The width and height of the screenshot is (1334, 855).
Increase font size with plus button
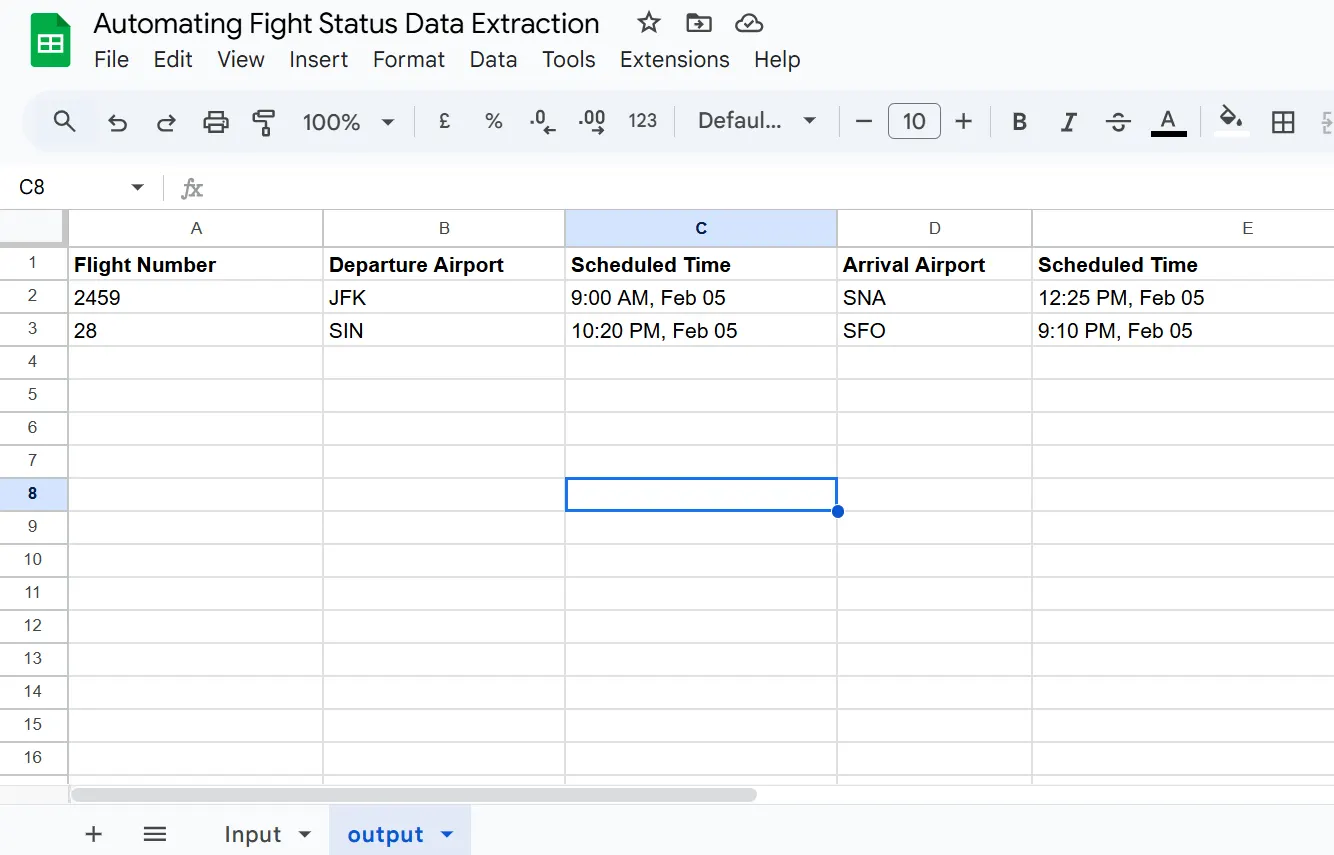(963, 121)
